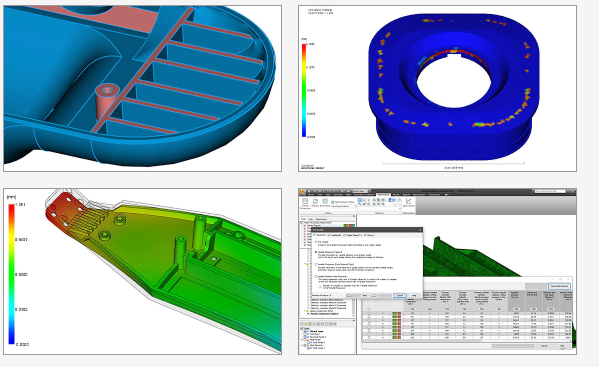Click the highlighted blue selection icon in the ribbon
The height and width of the screenshot is (367, 599).
[x=360, y=200]
